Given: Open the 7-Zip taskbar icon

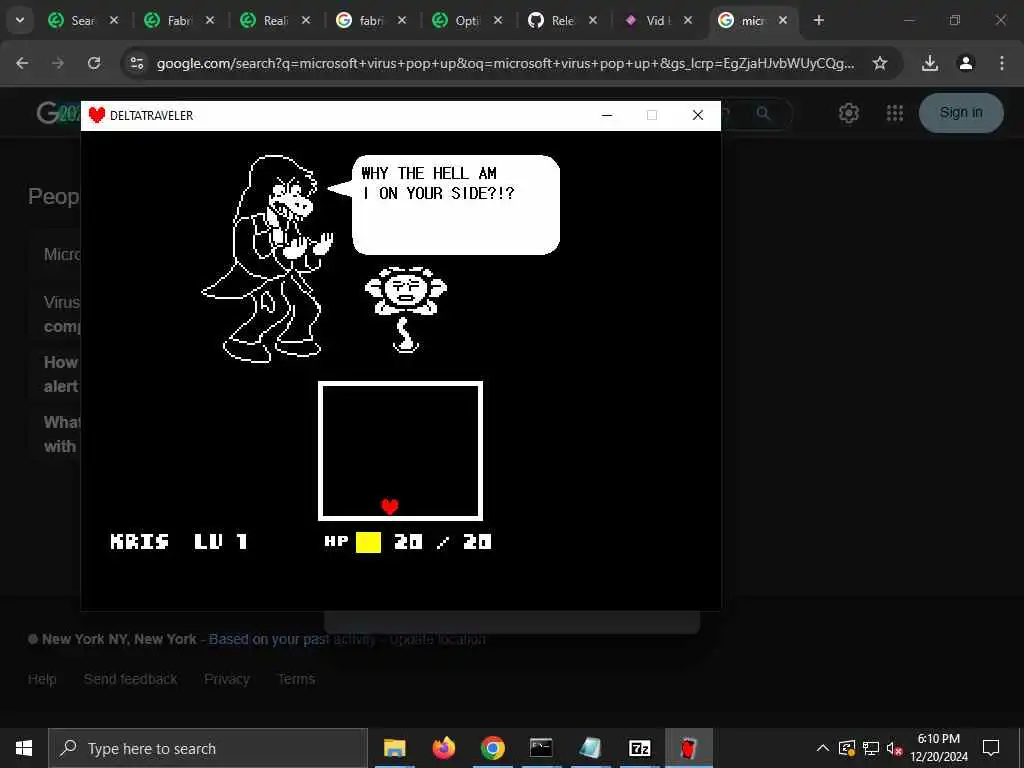Looking at the screenshot, I should pyautogui.click(x=639, y=748).
